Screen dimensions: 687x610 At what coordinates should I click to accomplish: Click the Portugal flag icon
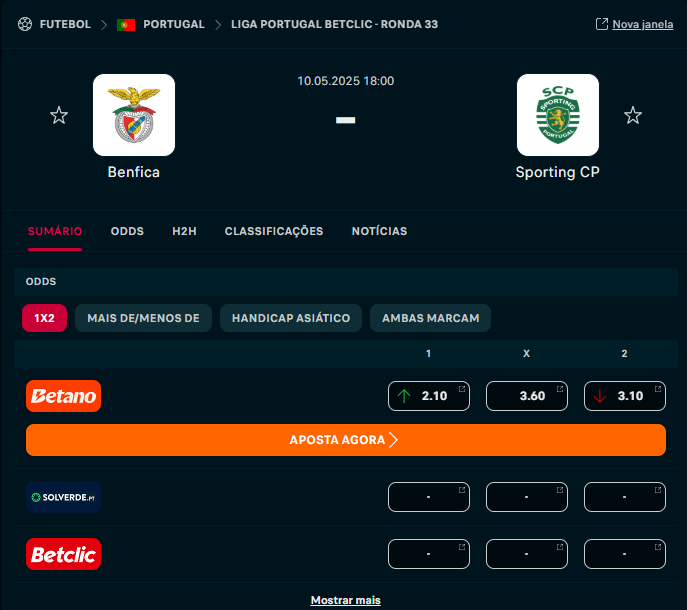point(126,25)
